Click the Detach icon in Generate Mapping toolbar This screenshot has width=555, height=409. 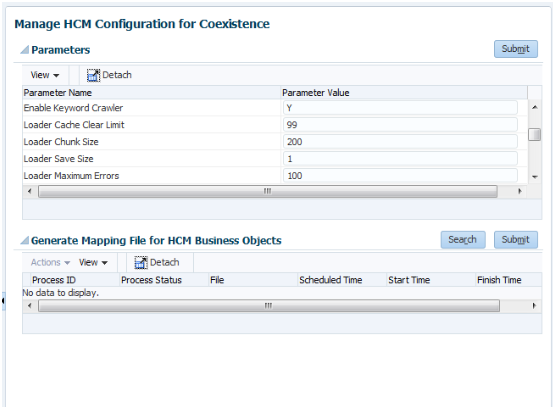141,263
